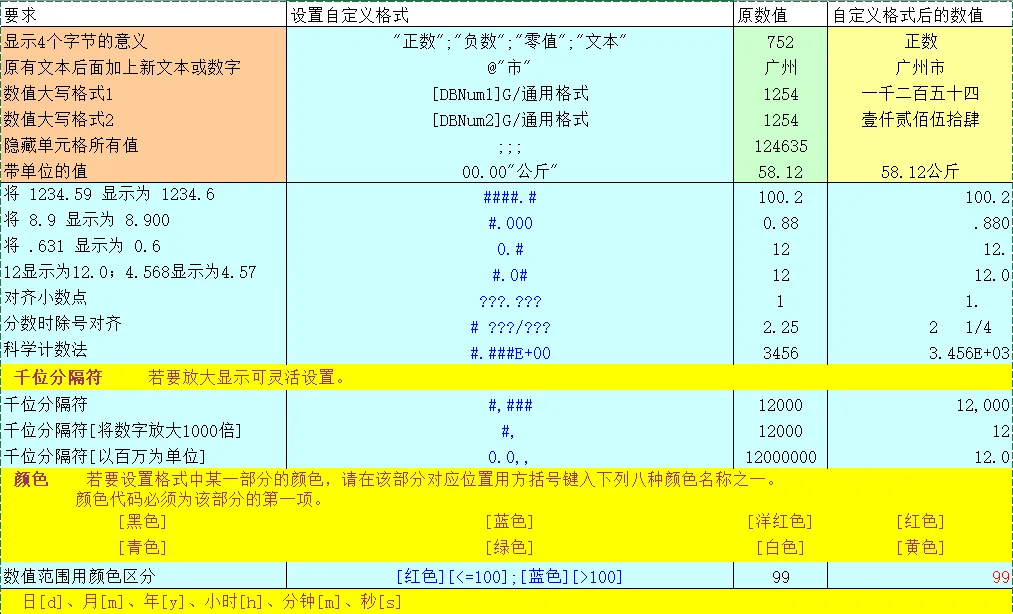Click the "数值范围用颜色区分" label cell

(x=143, y=576)
